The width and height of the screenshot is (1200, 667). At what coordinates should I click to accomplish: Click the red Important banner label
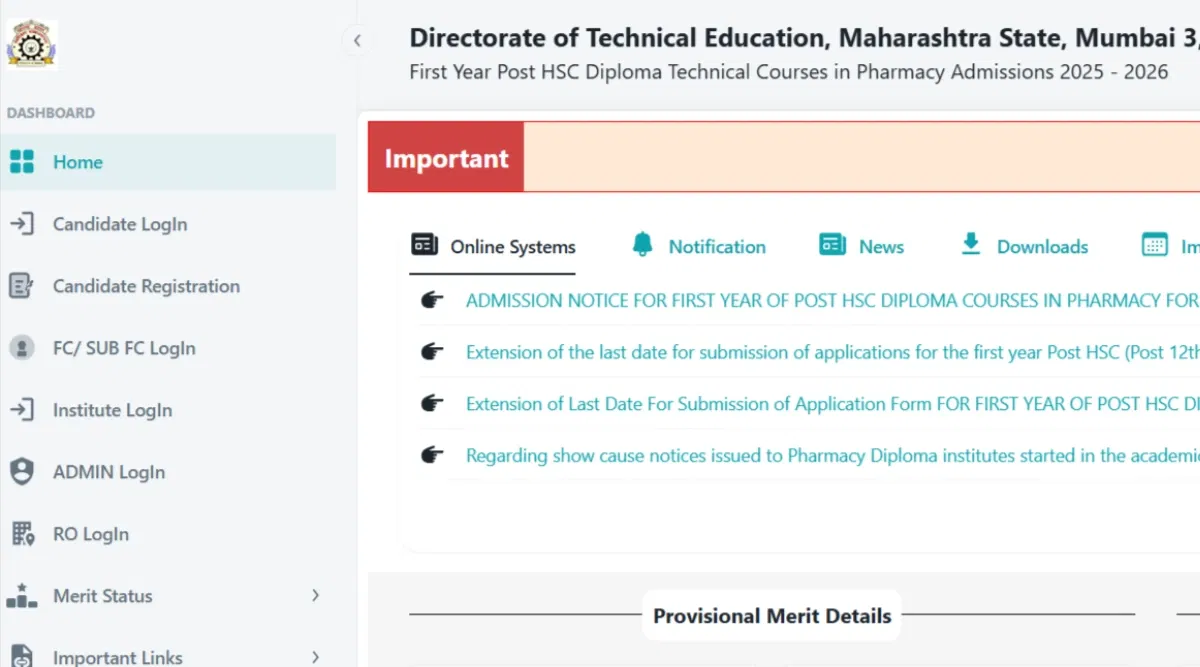pyautogui.click(x=446, y=158)
